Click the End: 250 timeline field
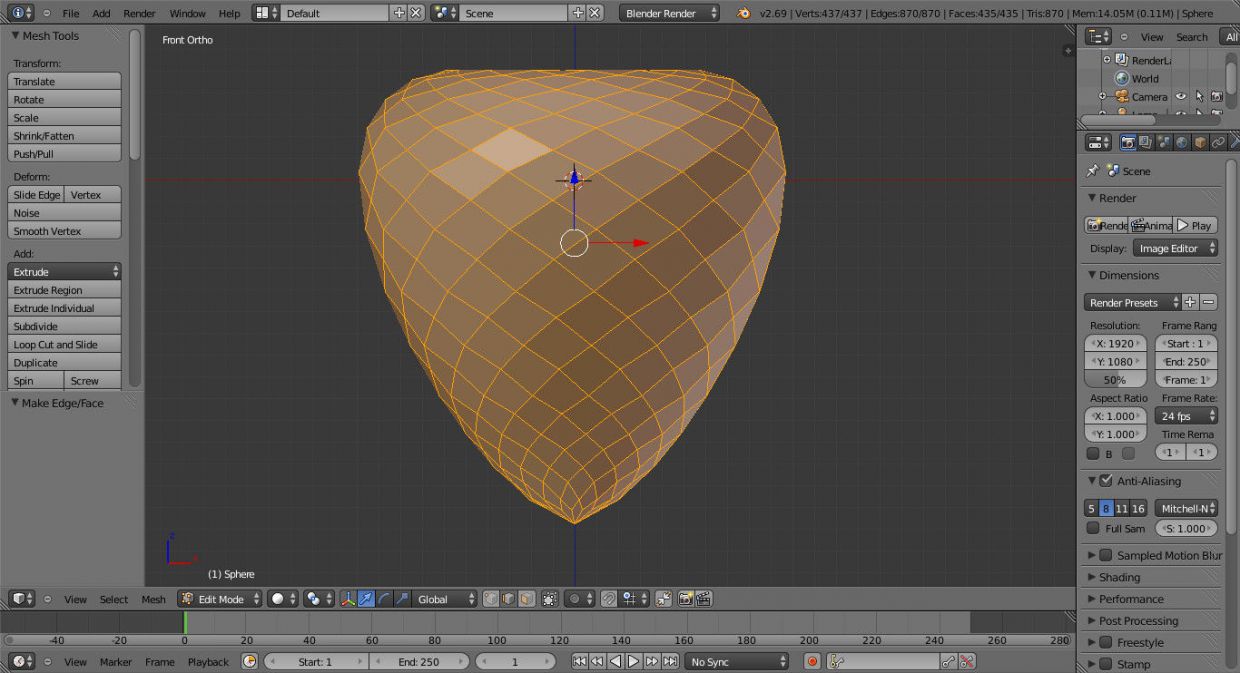This screenshot has height=673, width=1240. tap(419, 661)
